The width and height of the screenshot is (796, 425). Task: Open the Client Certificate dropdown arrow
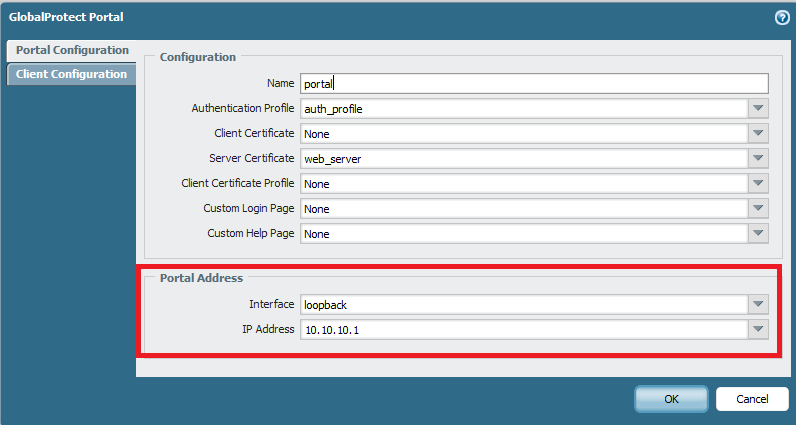click(x=758, y=133)
